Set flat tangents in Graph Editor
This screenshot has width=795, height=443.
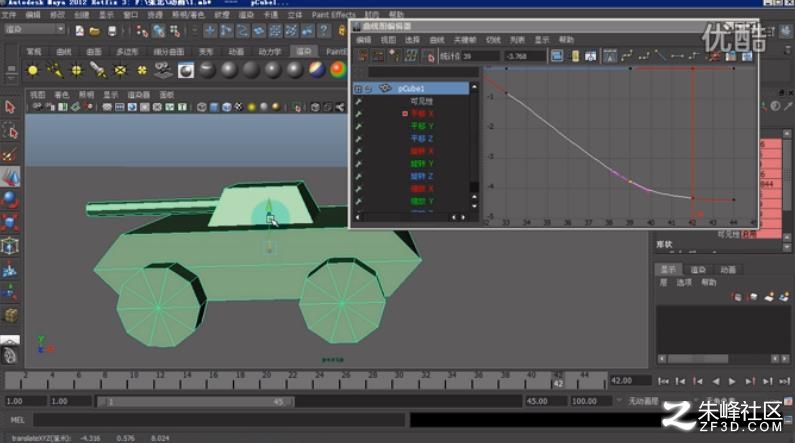click(677, 56)
